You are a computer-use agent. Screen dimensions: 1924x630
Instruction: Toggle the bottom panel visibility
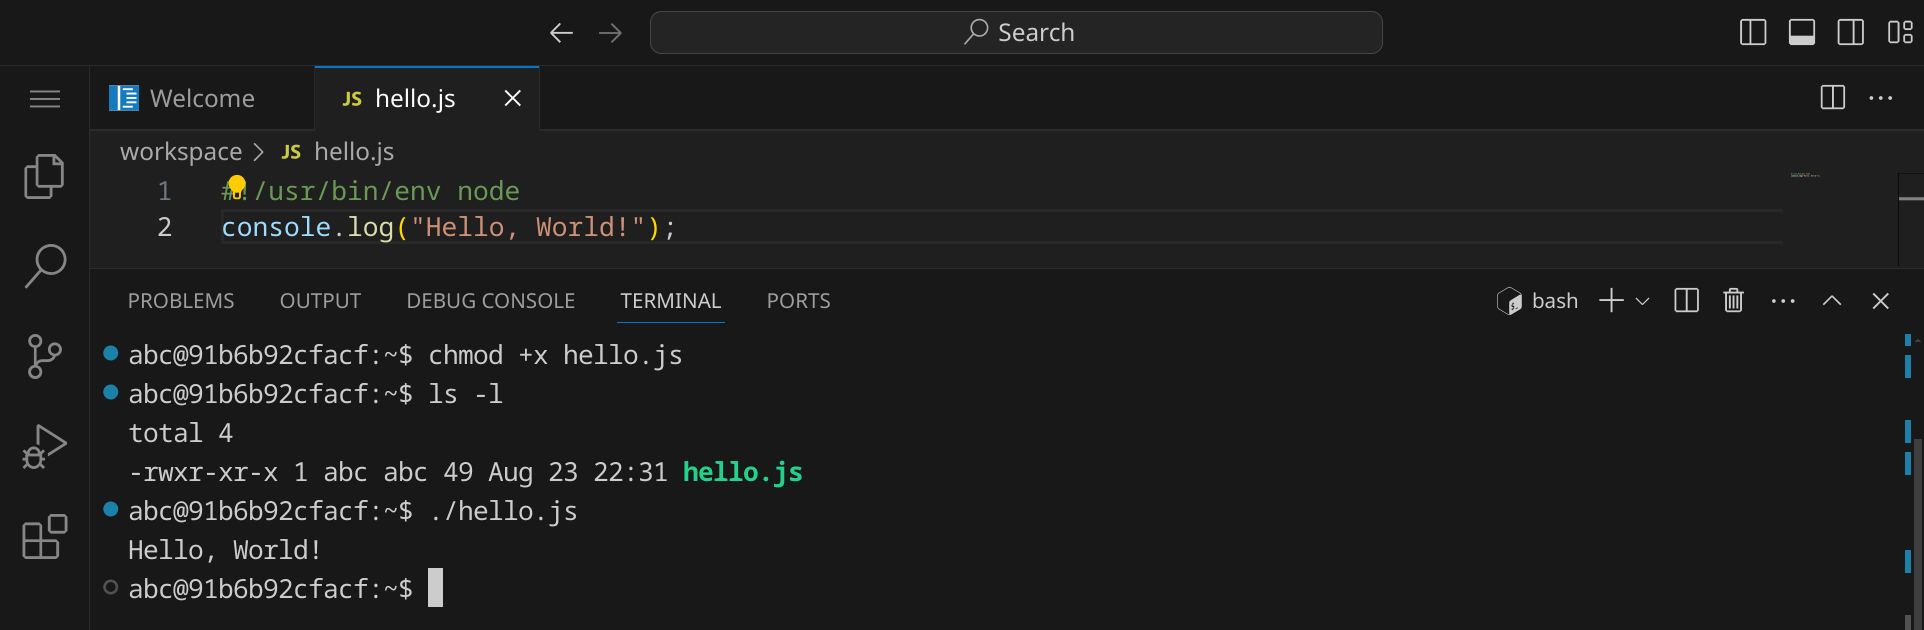point(1802,33)
